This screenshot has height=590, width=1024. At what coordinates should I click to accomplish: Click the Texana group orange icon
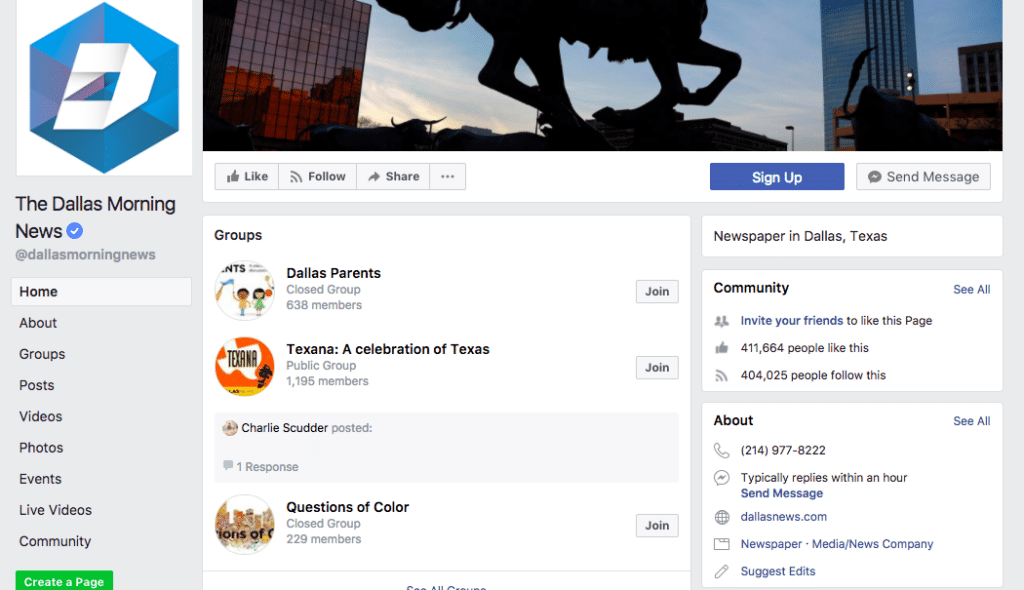coord(245,367)
